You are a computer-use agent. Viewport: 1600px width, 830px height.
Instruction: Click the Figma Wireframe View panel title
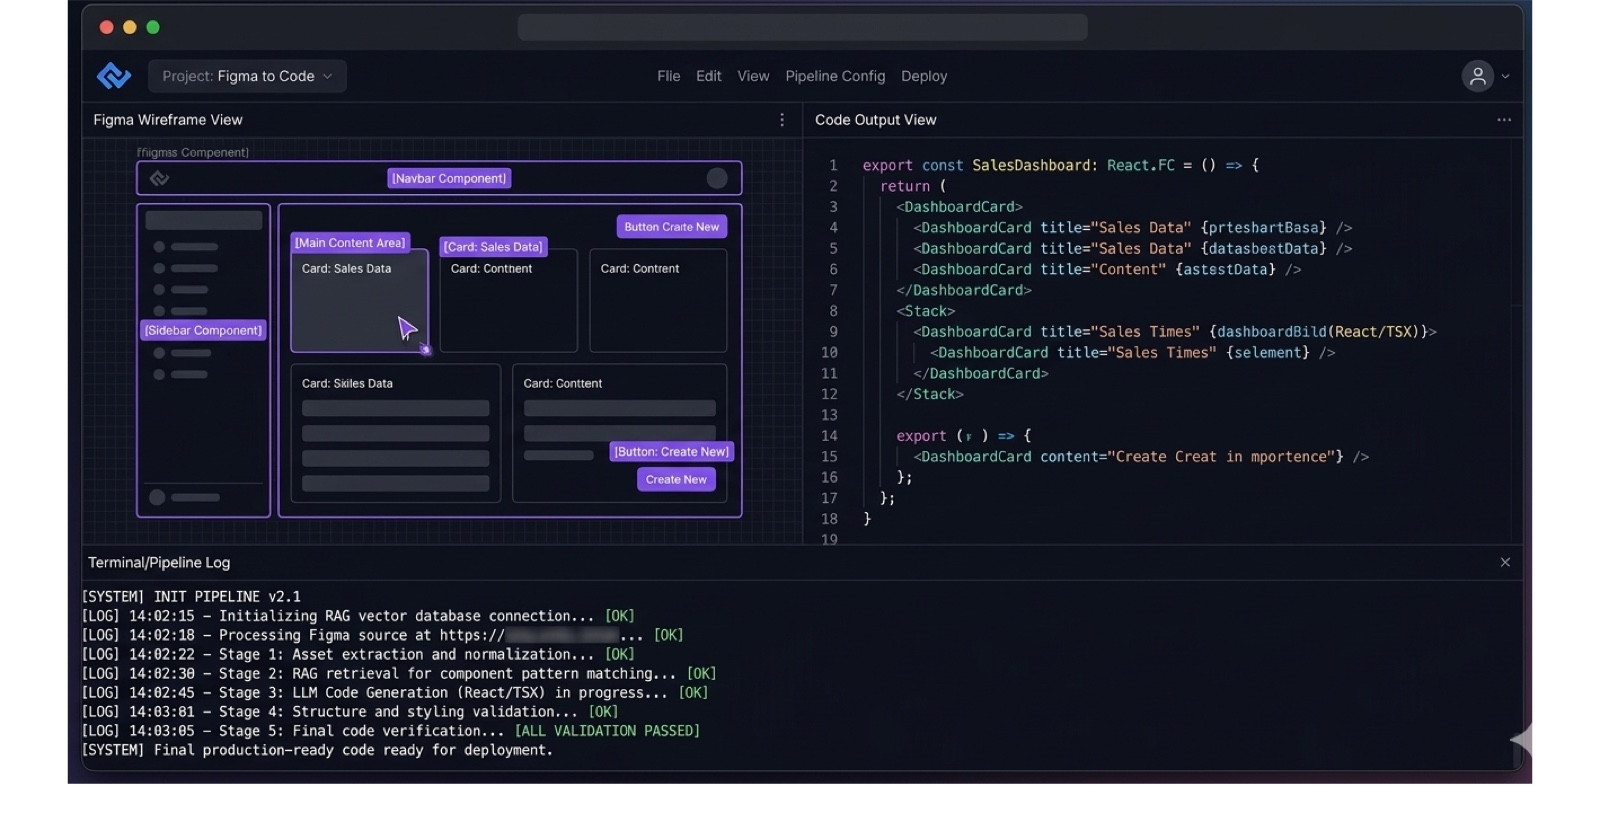(168, 120)
